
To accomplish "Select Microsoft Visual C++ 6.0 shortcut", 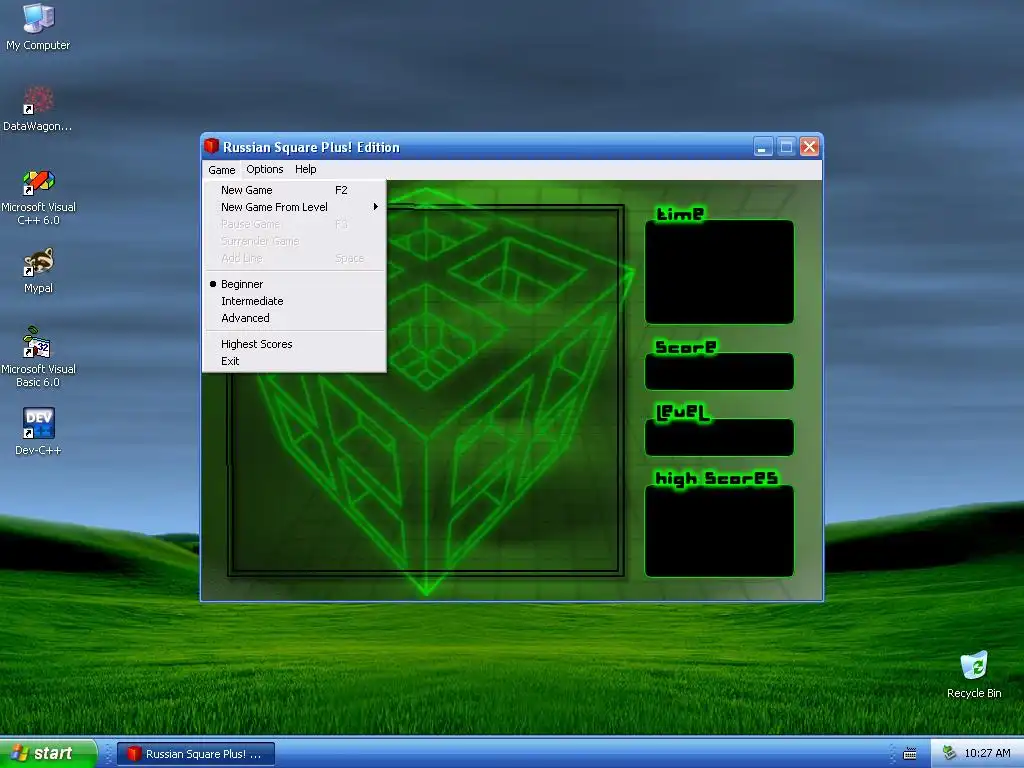I will [x=38, y=198].
